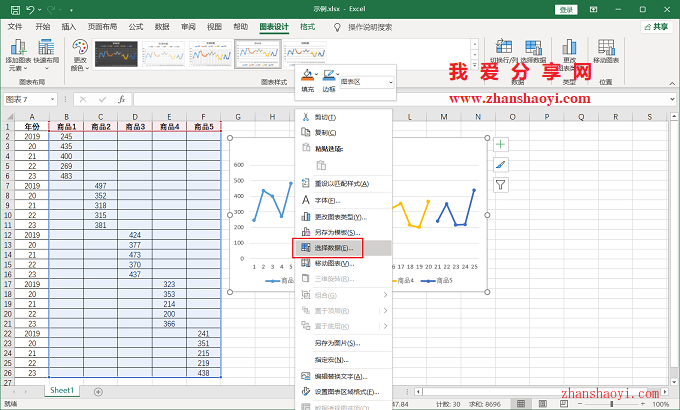Open the chart element 图表区 combo box
The width and height of the screenshot is (680, 410).
coord(367,82)
